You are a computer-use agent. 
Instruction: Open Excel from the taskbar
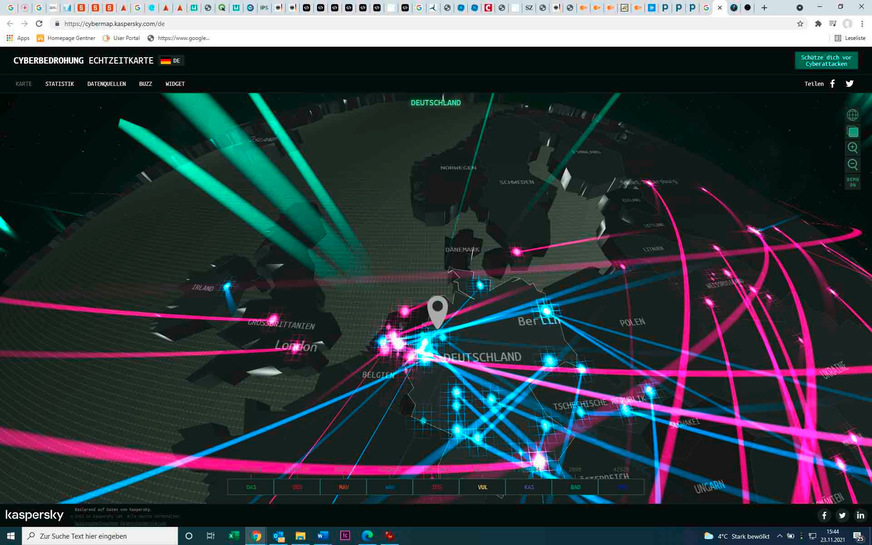click(234, 536)
